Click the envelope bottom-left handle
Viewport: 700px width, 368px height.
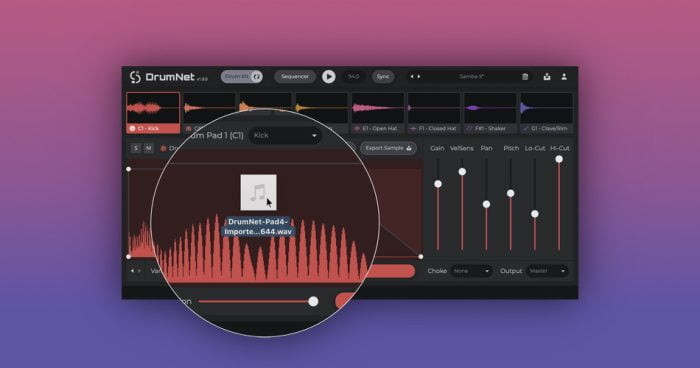[129, 257]
